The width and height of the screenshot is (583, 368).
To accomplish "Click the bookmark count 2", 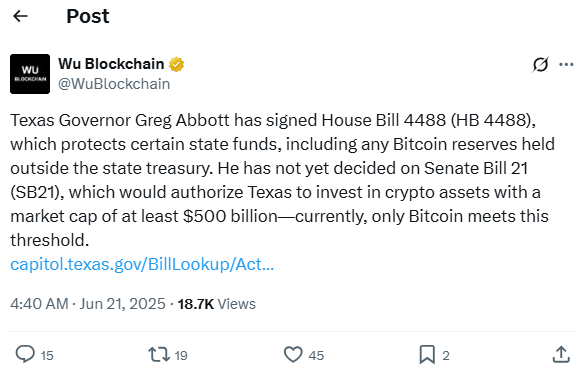I will click(446, 355).
